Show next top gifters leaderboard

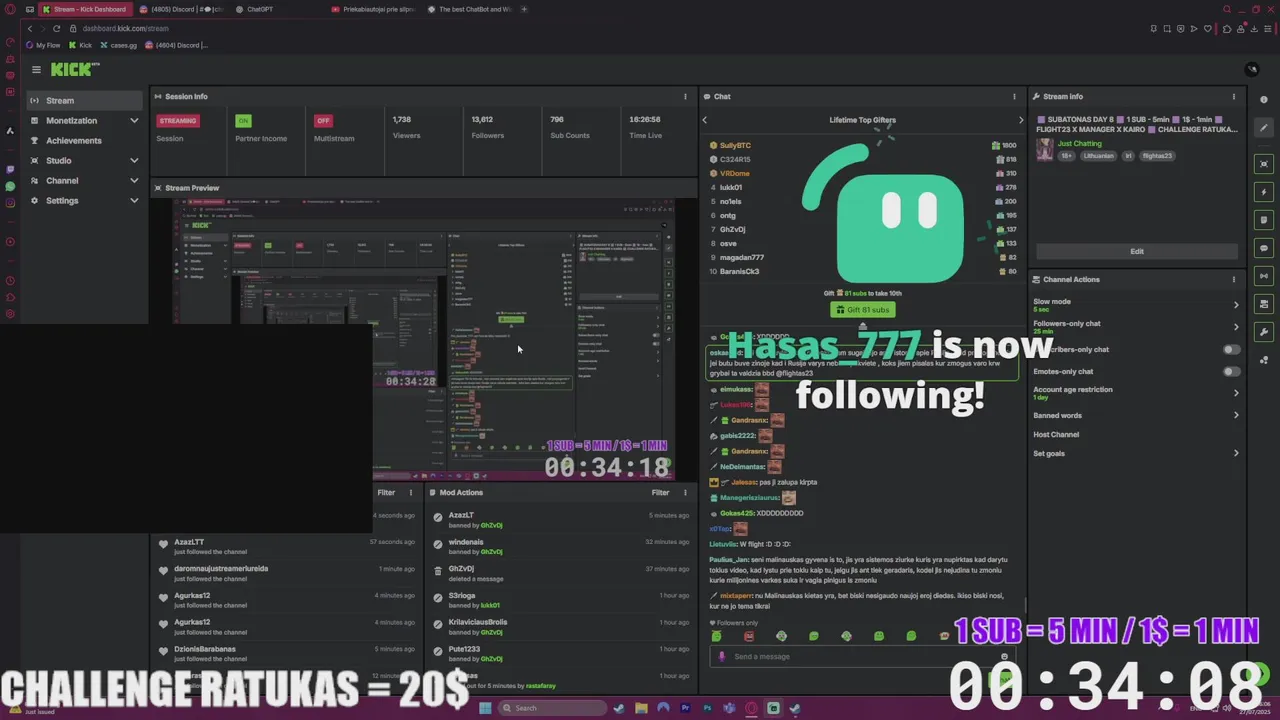pos(1020,120)
